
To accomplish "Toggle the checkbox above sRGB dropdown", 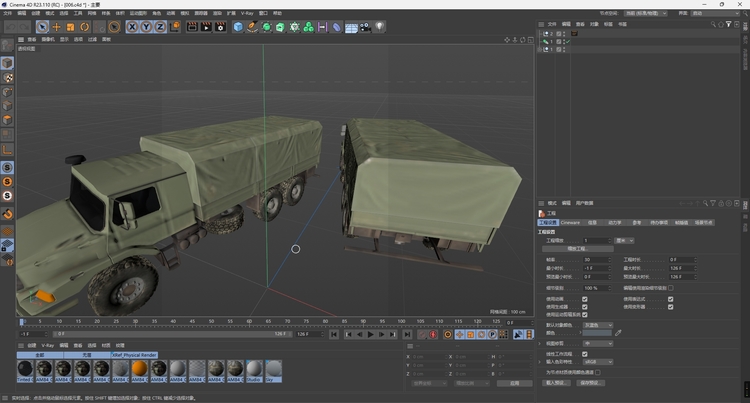I will [x=585, y=354].
